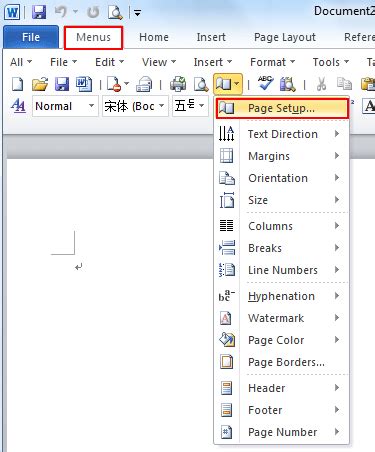Open the Insert classic menu
Viewport: 375px width, 452px height.
click(213, 62)
